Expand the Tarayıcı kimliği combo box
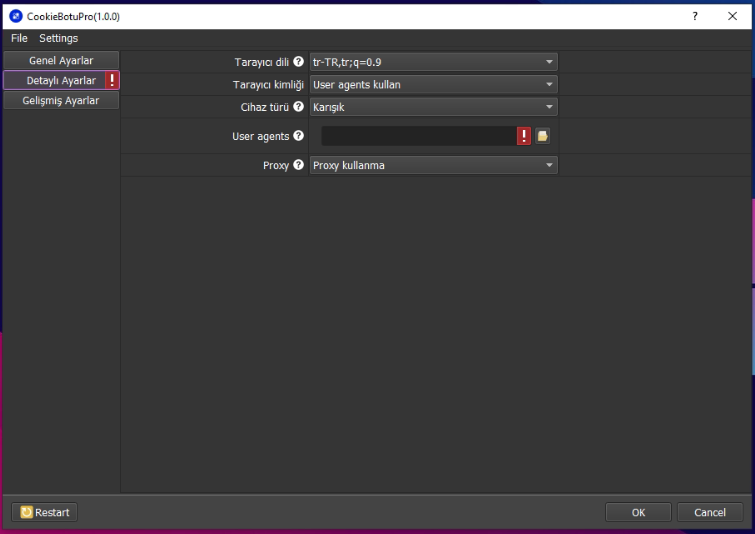Viewport: 755px width, 534px height. pyautogui.click(x=433, y=85)
